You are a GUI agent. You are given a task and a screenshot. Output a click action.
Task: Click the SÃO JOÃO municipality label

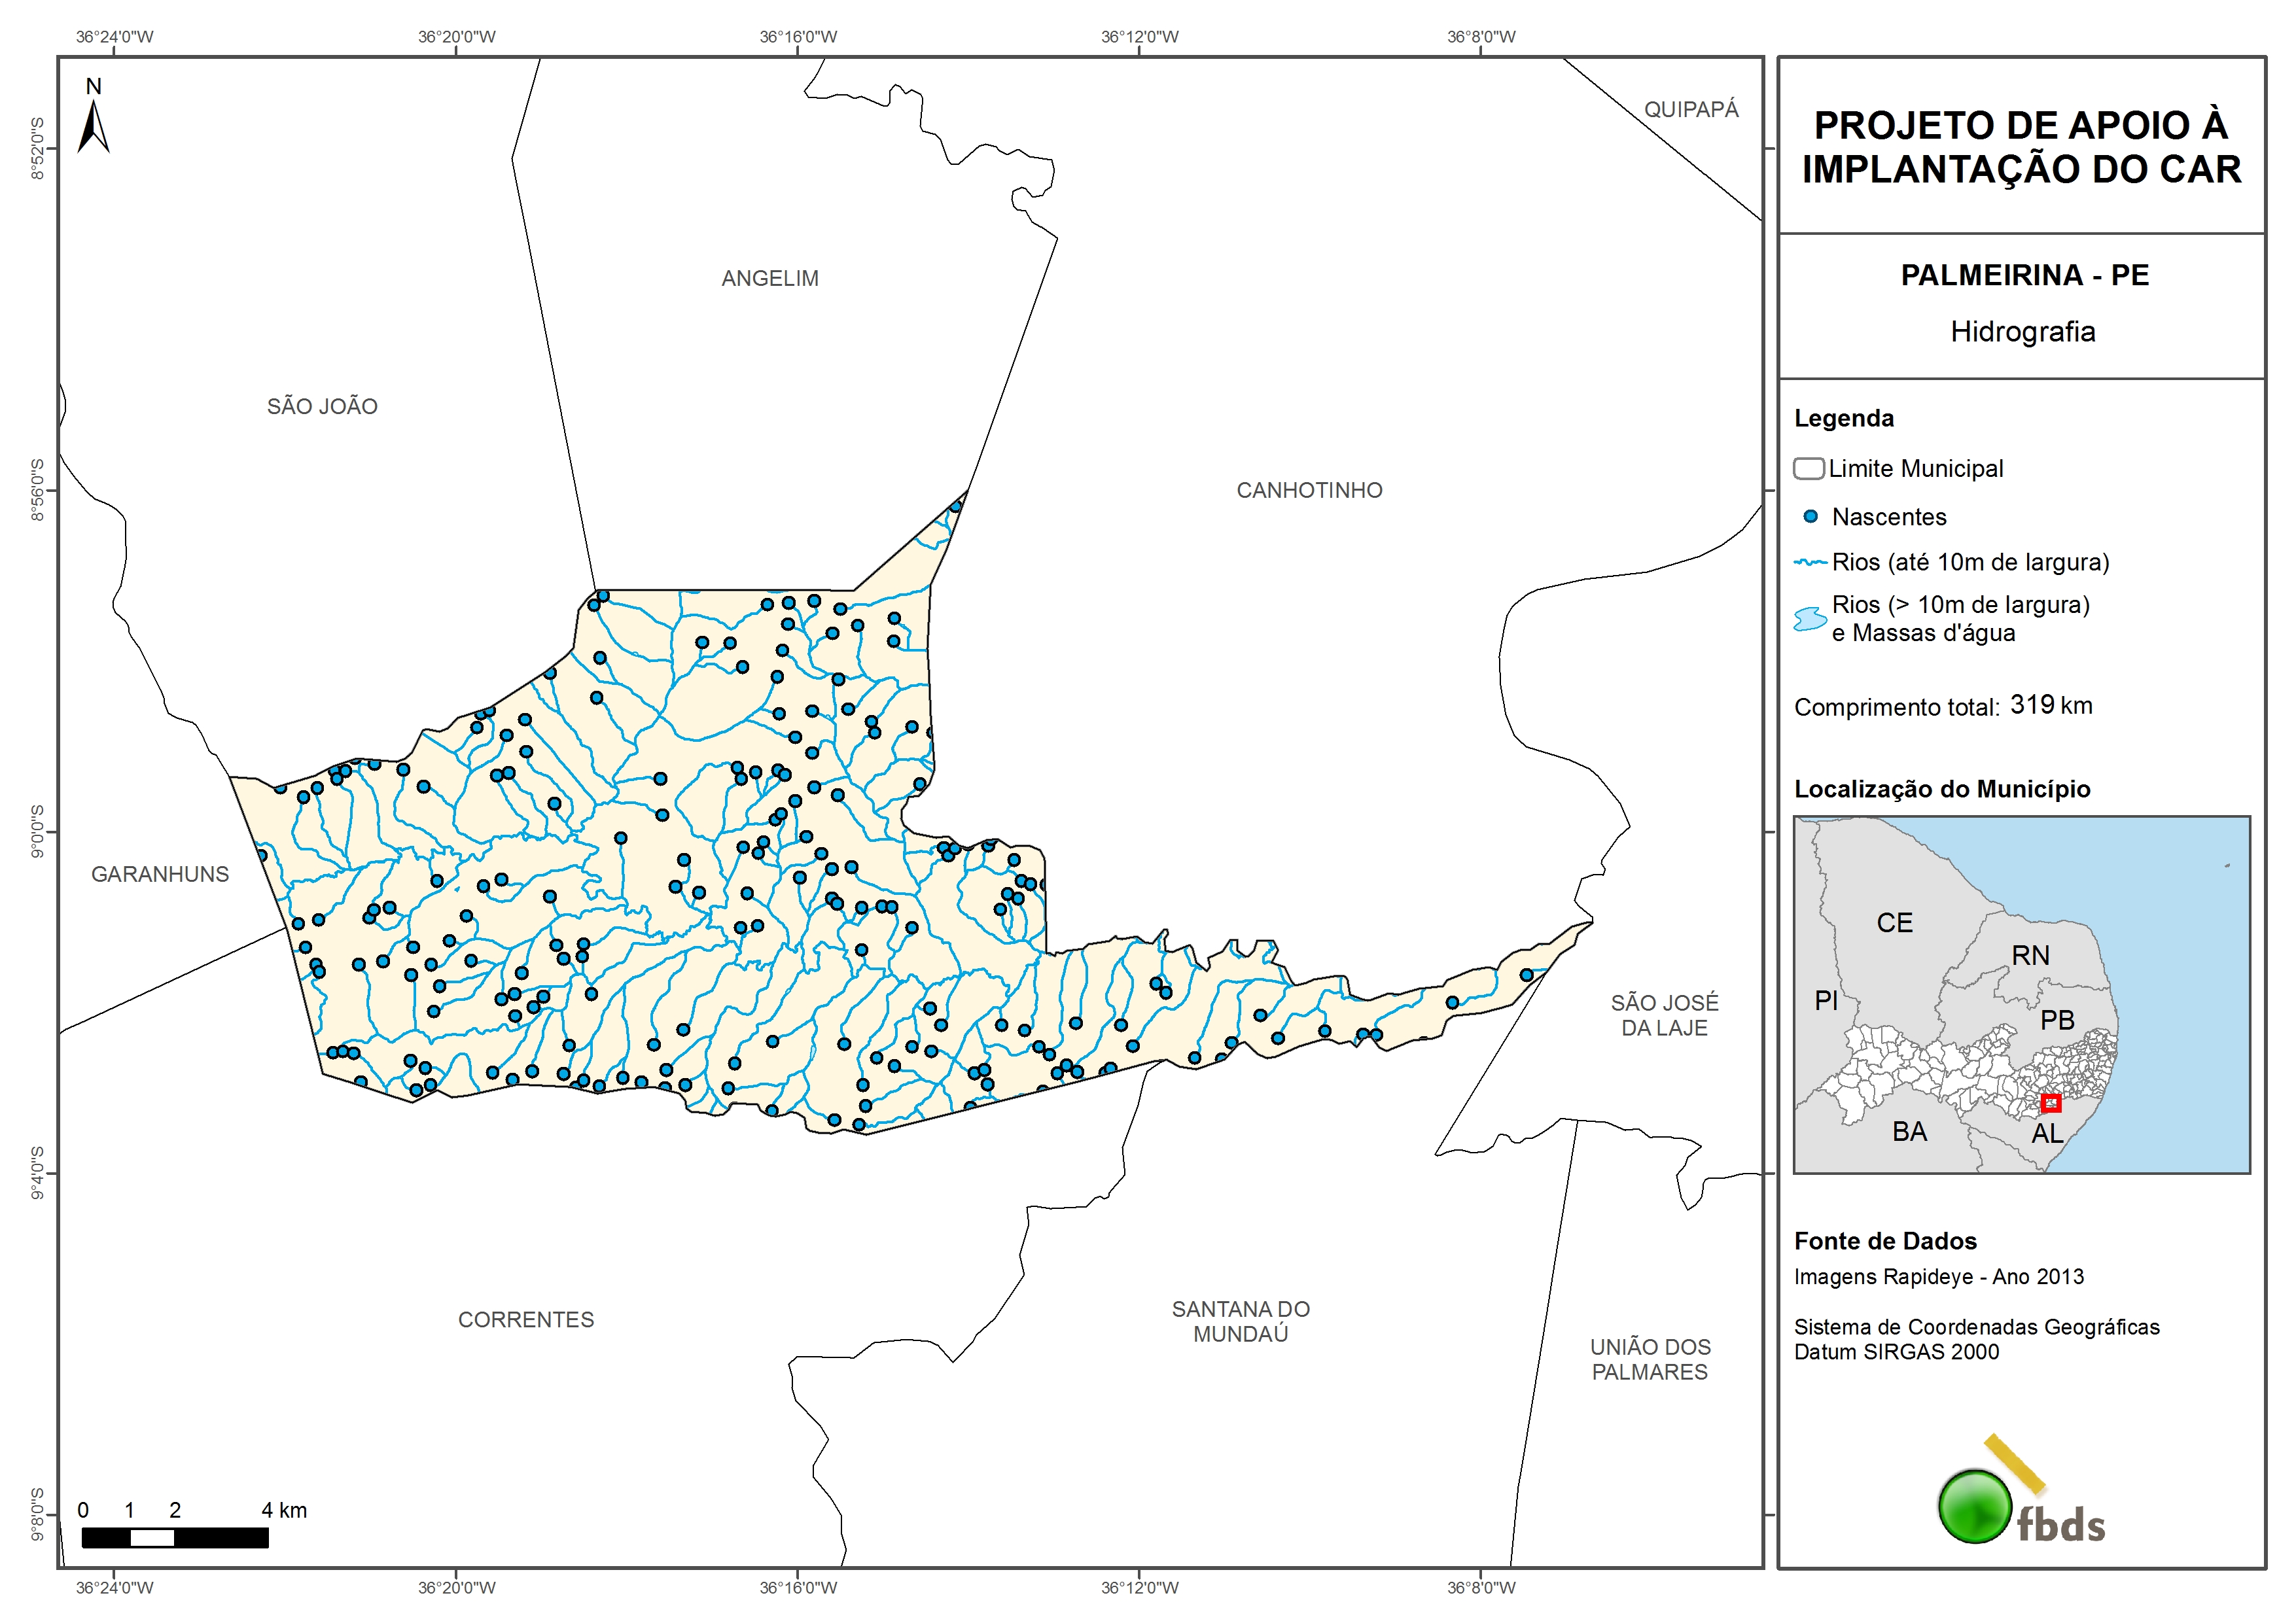coord(322,407)
